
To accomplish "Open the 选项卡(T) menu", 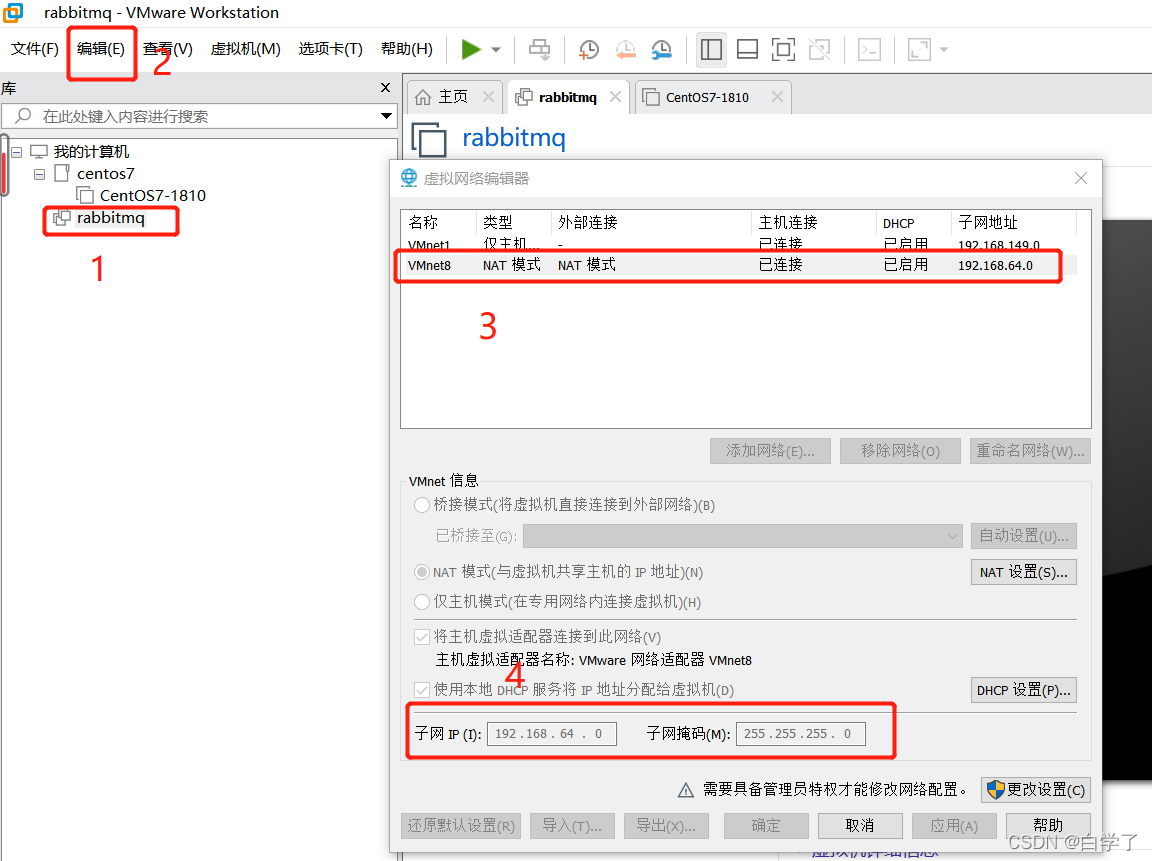I will [331, 49].
